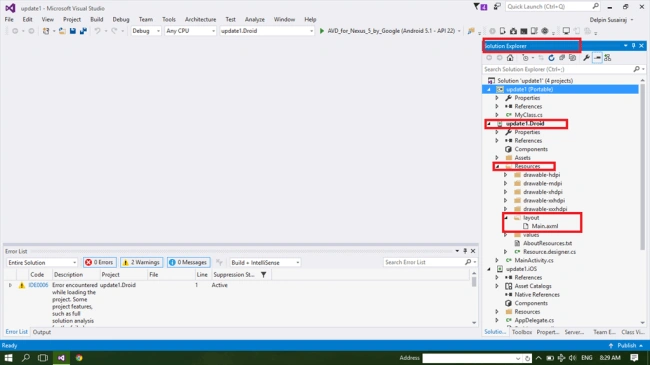Open Properties wrench icon in Solution Explorer
This screenshot has width=650, height=365.
click(586, 58)
